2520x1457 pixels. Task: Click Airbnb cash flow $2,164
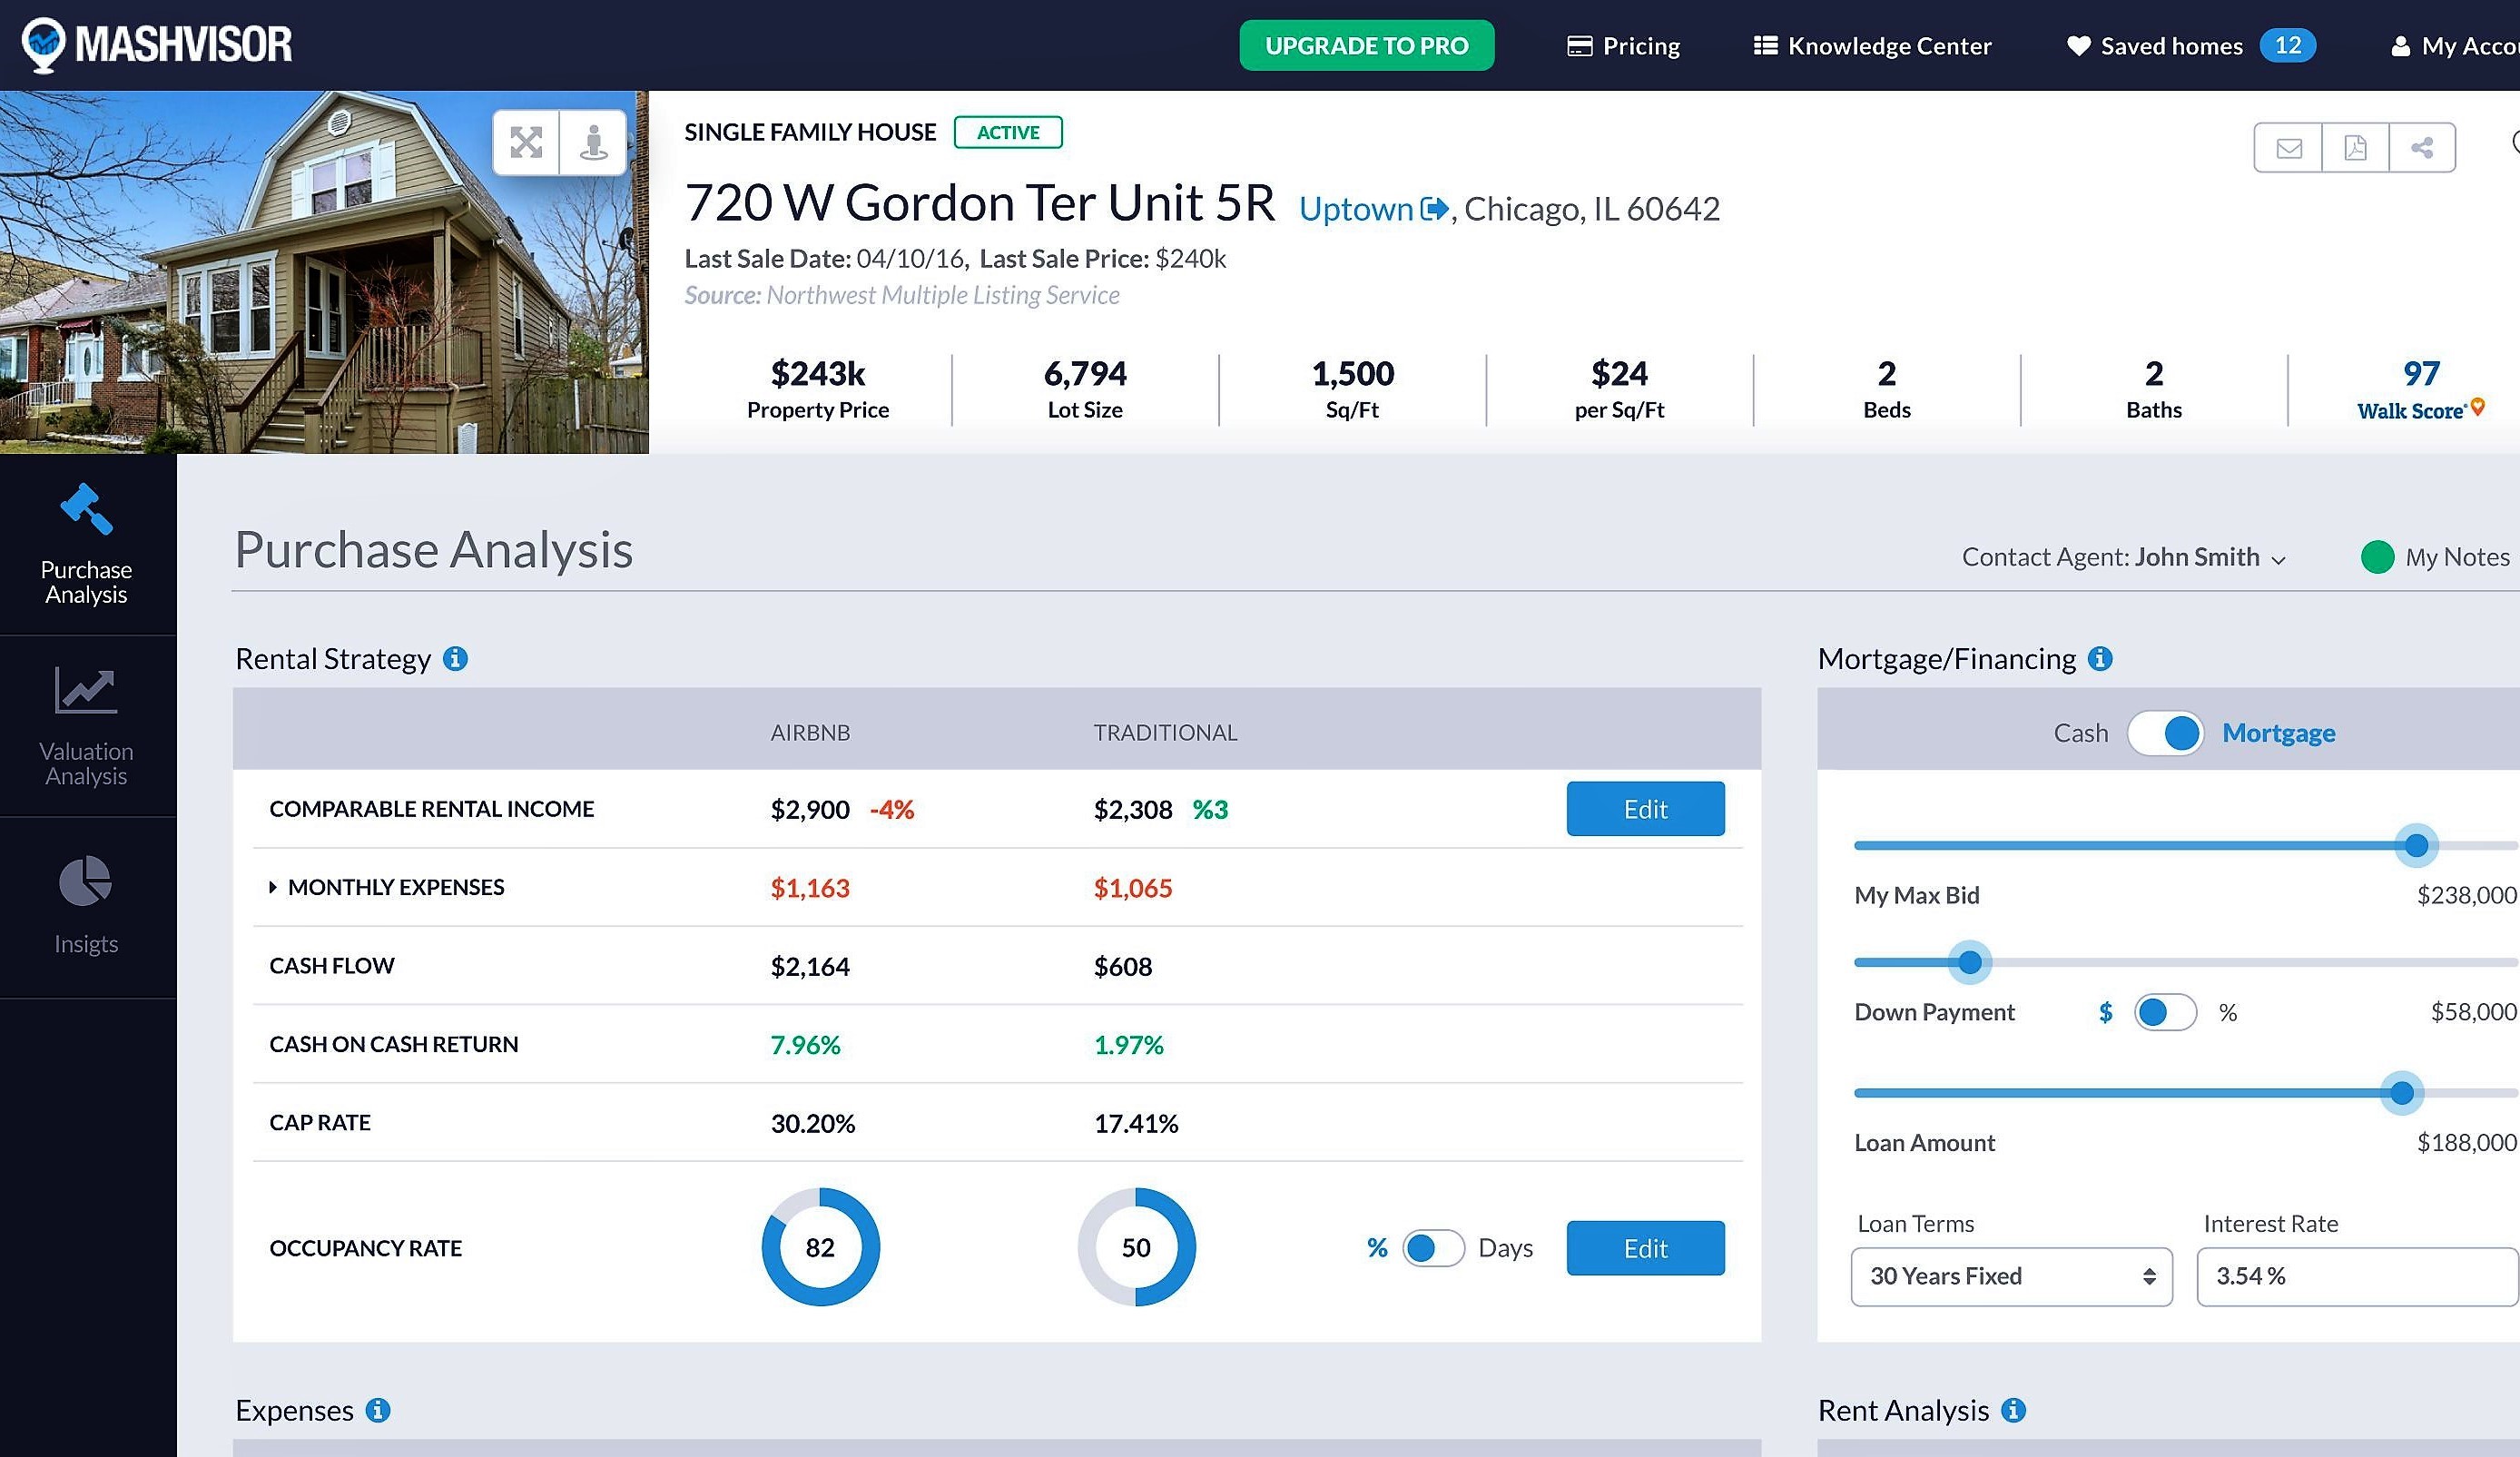coord(810,967)
